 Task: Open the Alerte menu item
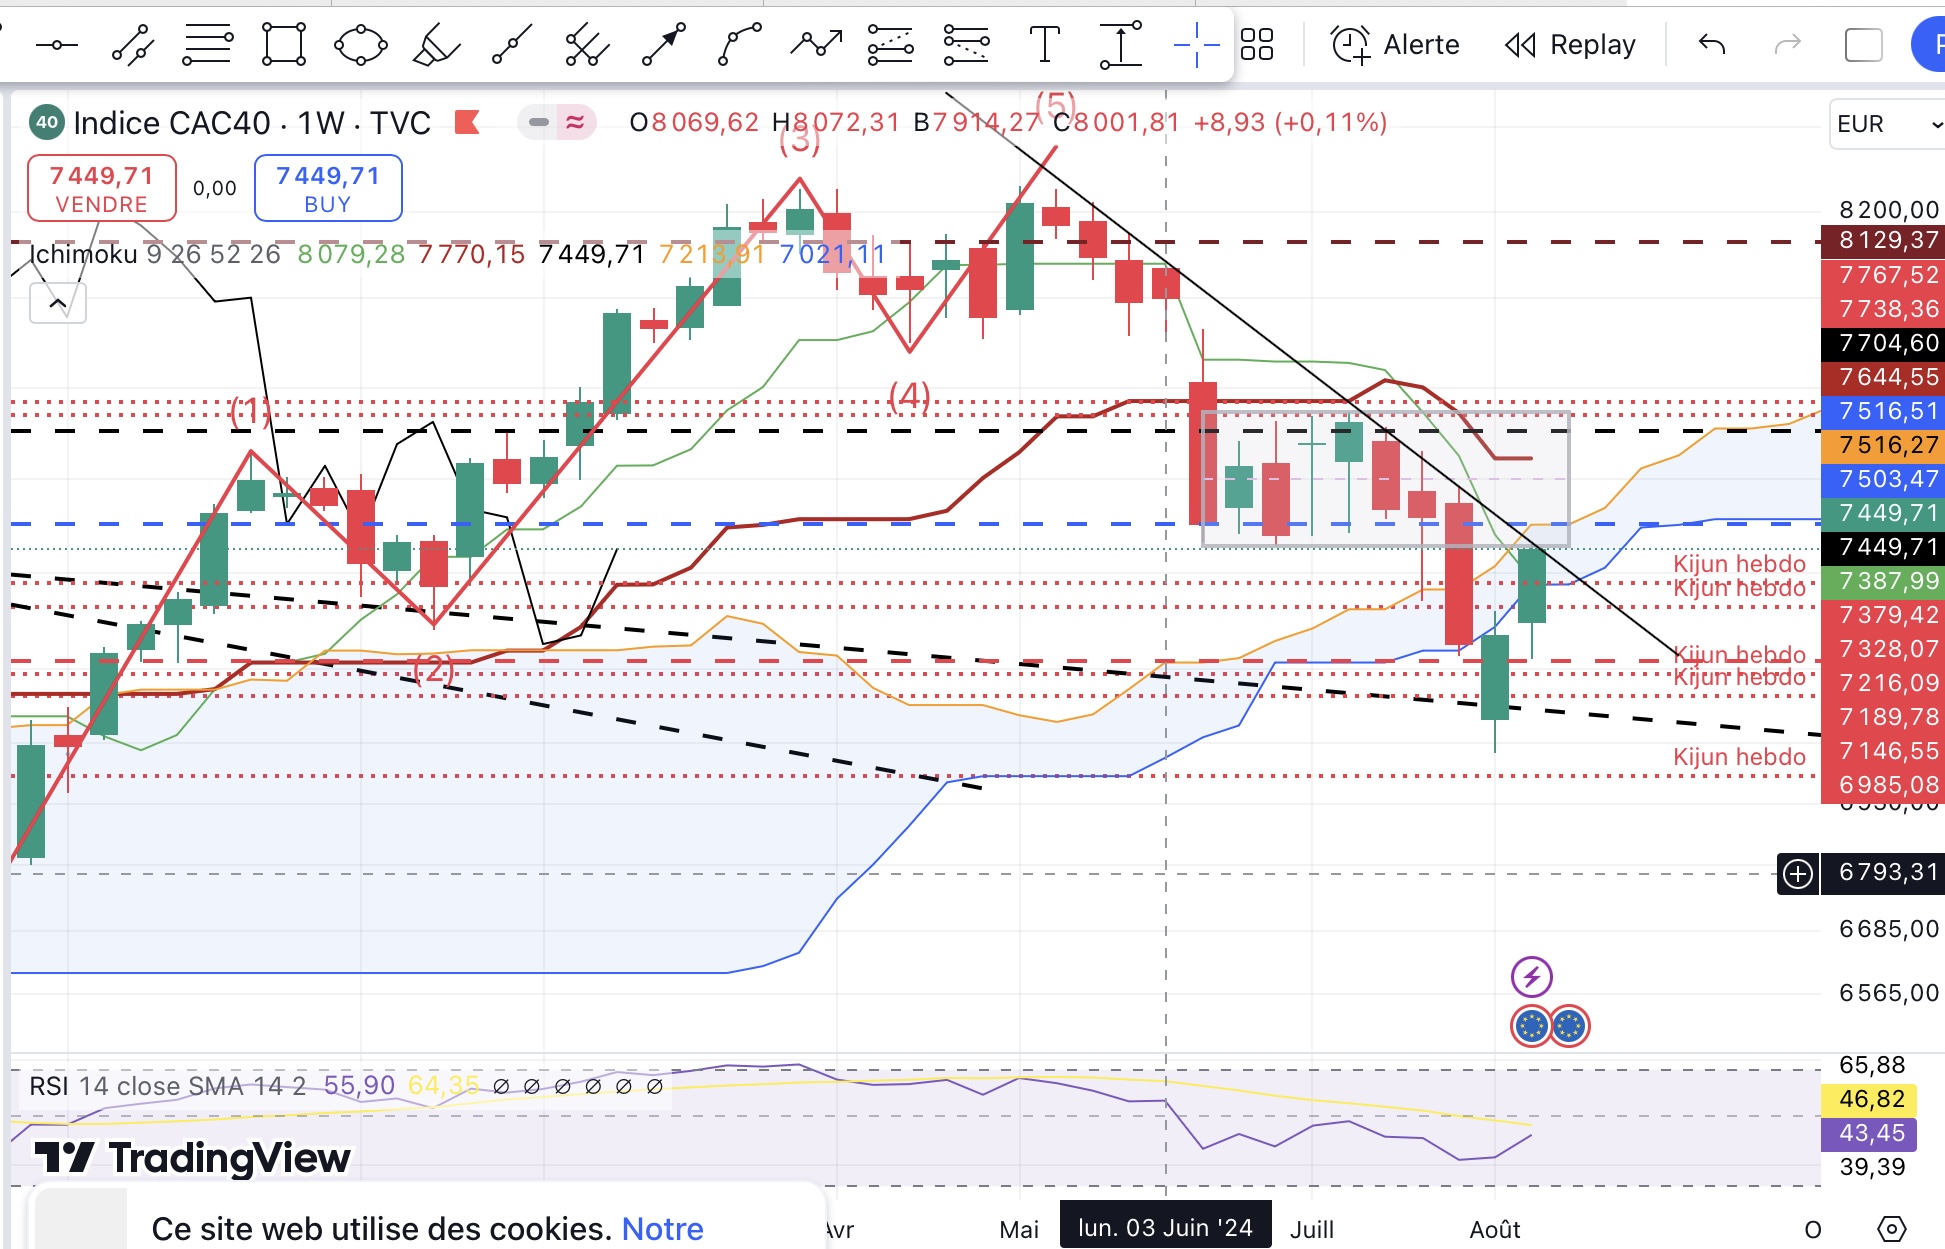[1395, 45]
